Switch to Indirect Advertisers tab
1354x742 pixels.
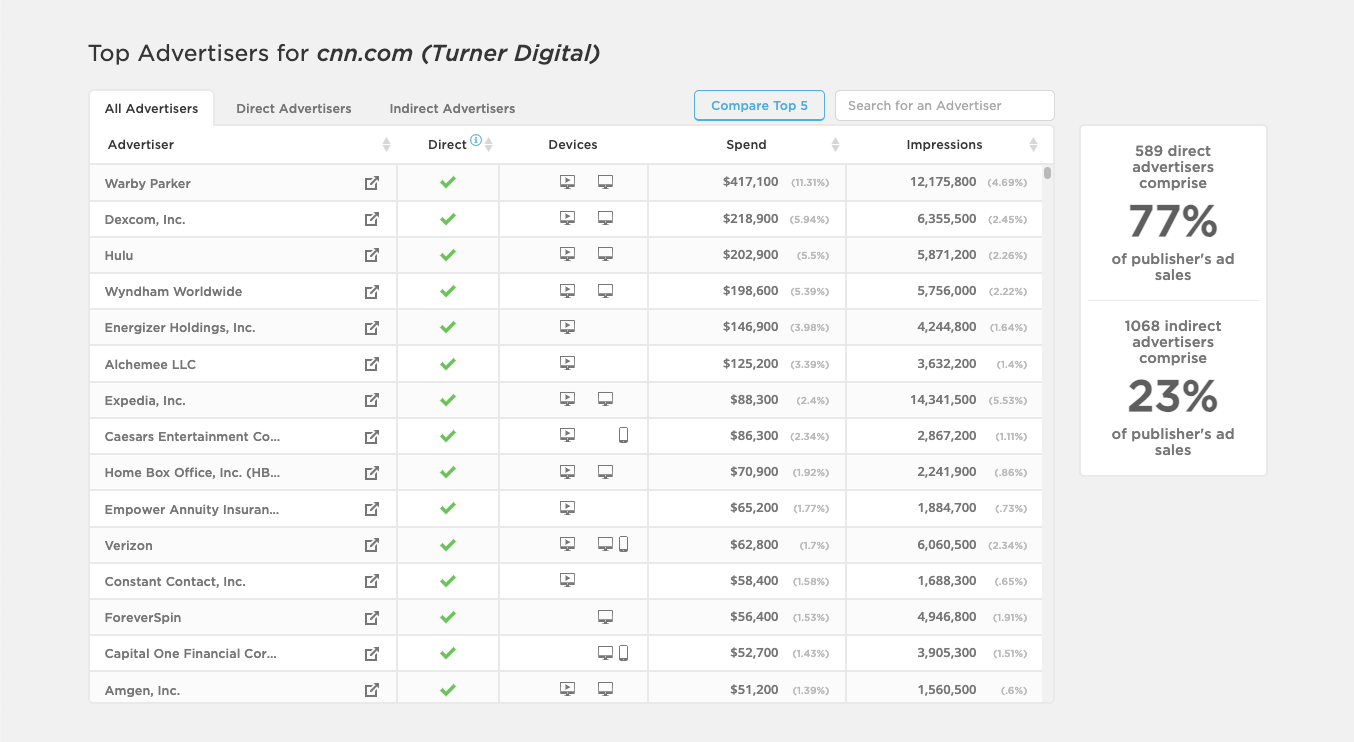[x=452, y=108]
